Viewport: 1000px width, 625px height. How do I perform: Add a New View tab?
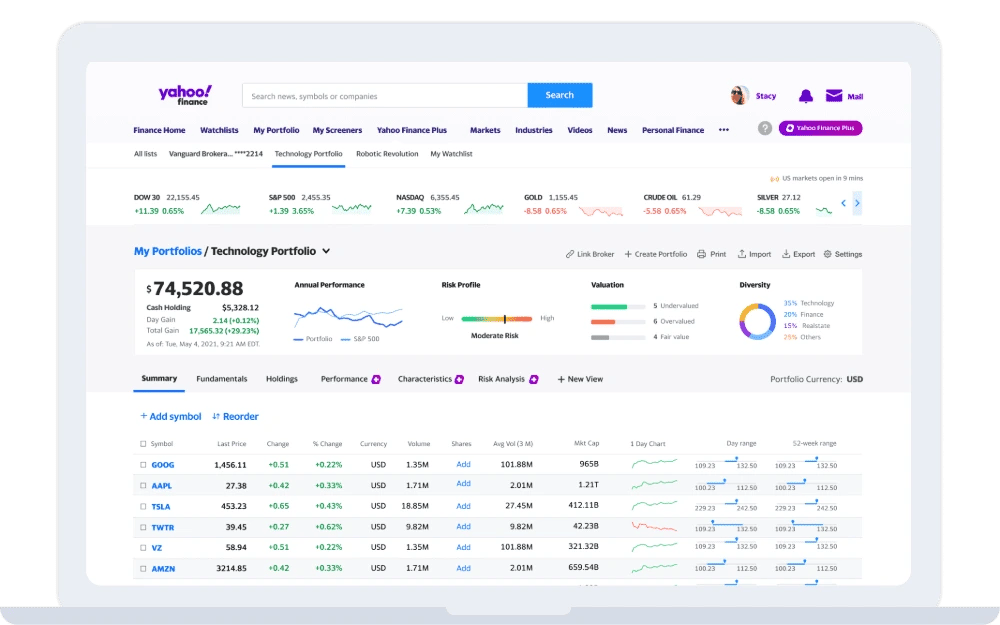click(x=580, y=379)
